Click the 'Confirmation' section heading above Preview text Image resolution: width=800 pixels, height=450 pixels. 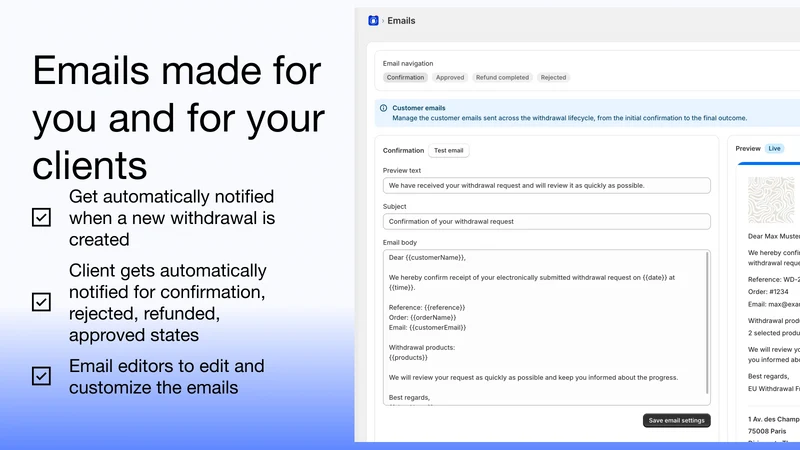point(403,151)
